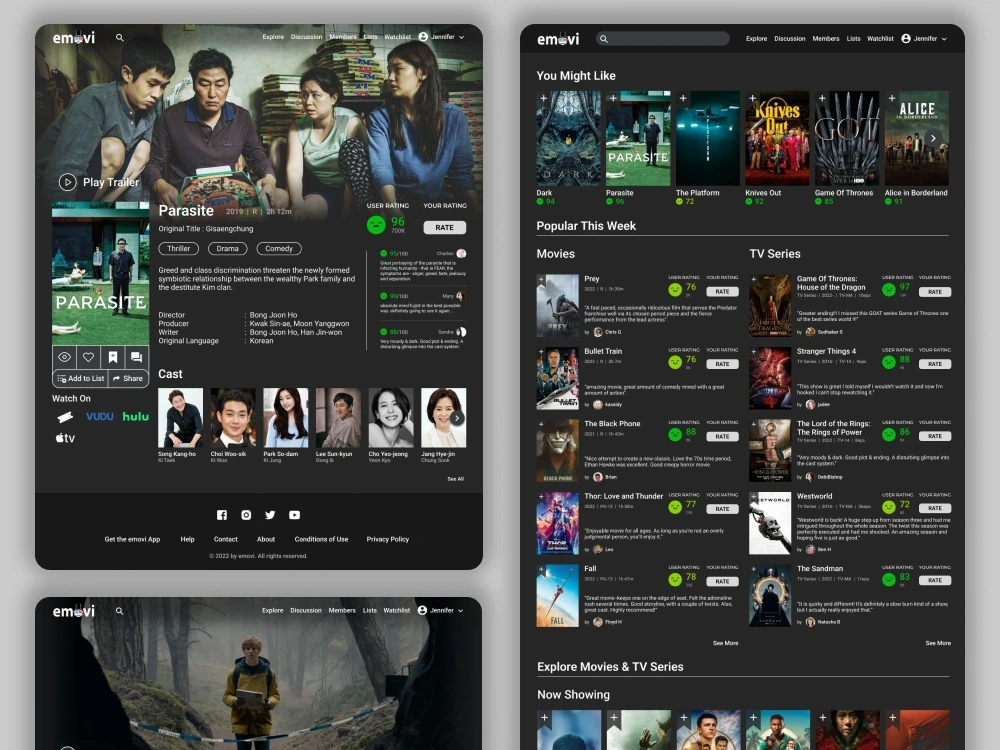1000x750 pixels.
Task: Add Game Of Thrones poster with plus icon
Action: click(x=822, y=98)
